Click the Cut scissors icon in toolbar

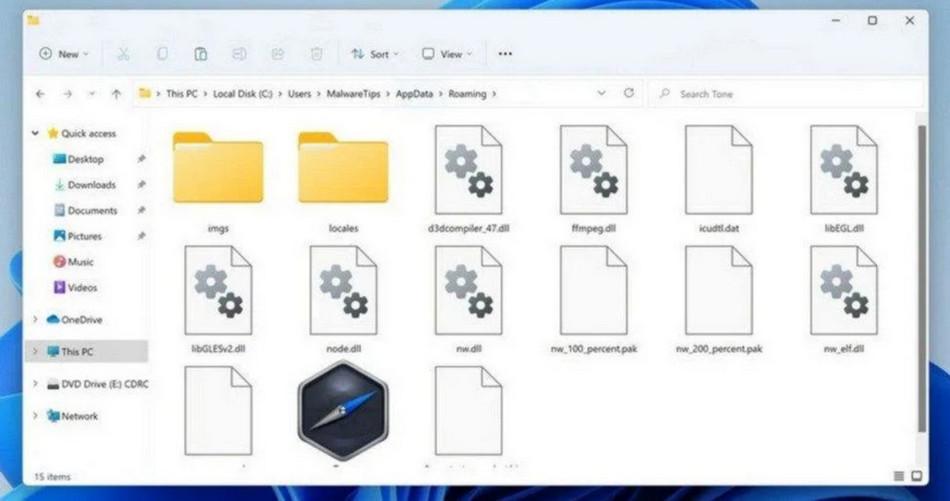(x=123, y=54)
